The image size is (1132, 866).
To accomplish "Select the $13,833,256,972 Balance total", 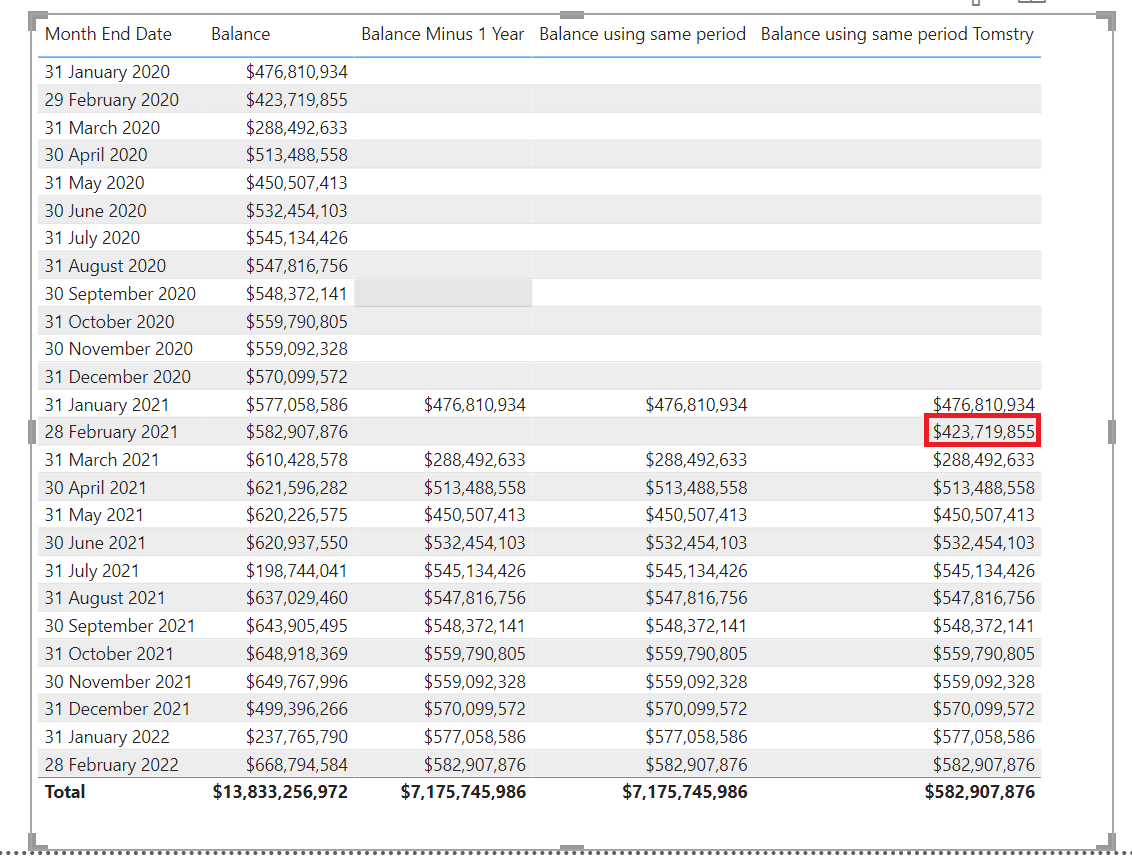I will click(x=280, y=792).
